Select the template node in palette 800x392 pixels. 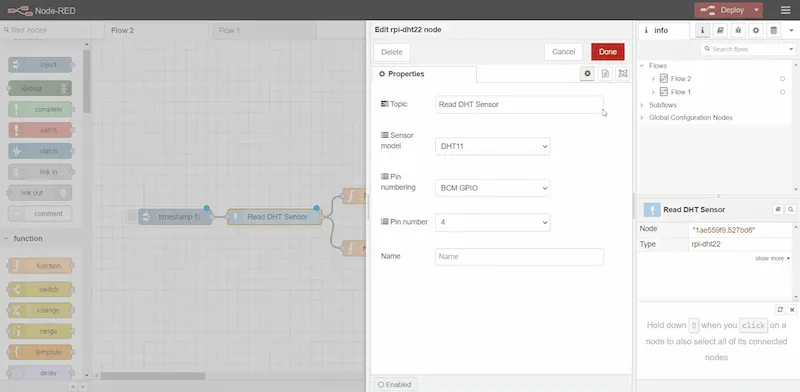point(40,352)
